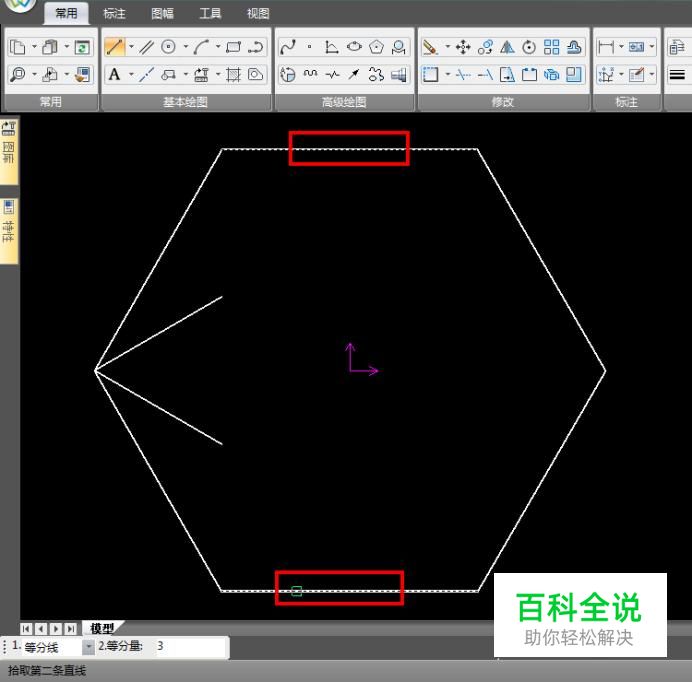Click the application menu logo button
The image size is (692, 682).
20,4
